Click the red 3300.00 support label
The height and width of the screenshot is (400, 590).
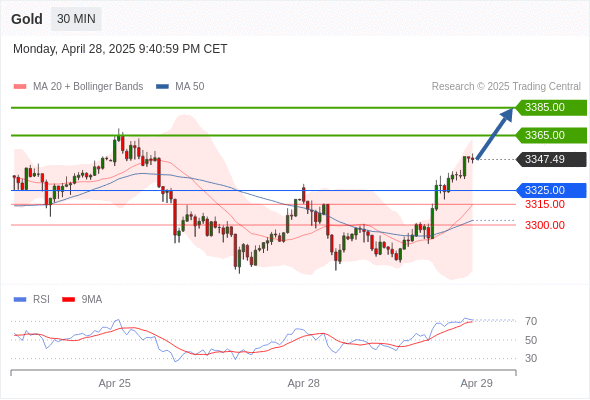[x=545, y=225]
